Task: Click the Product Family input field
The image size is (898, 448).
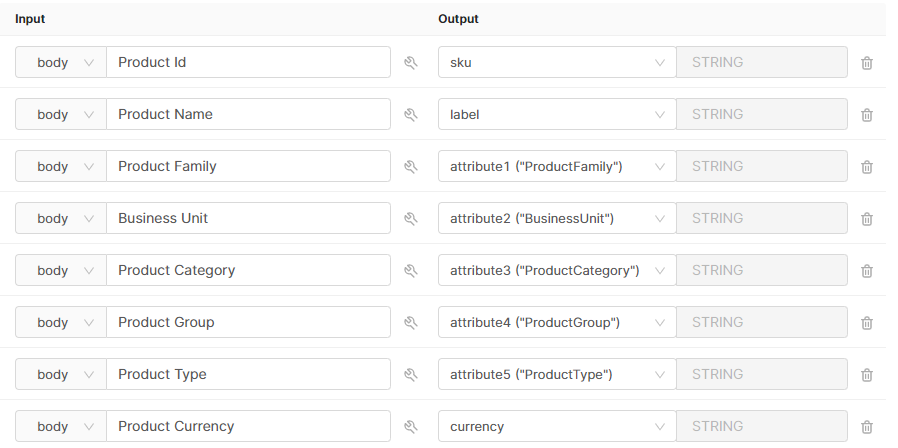Action: coord(248,166)
